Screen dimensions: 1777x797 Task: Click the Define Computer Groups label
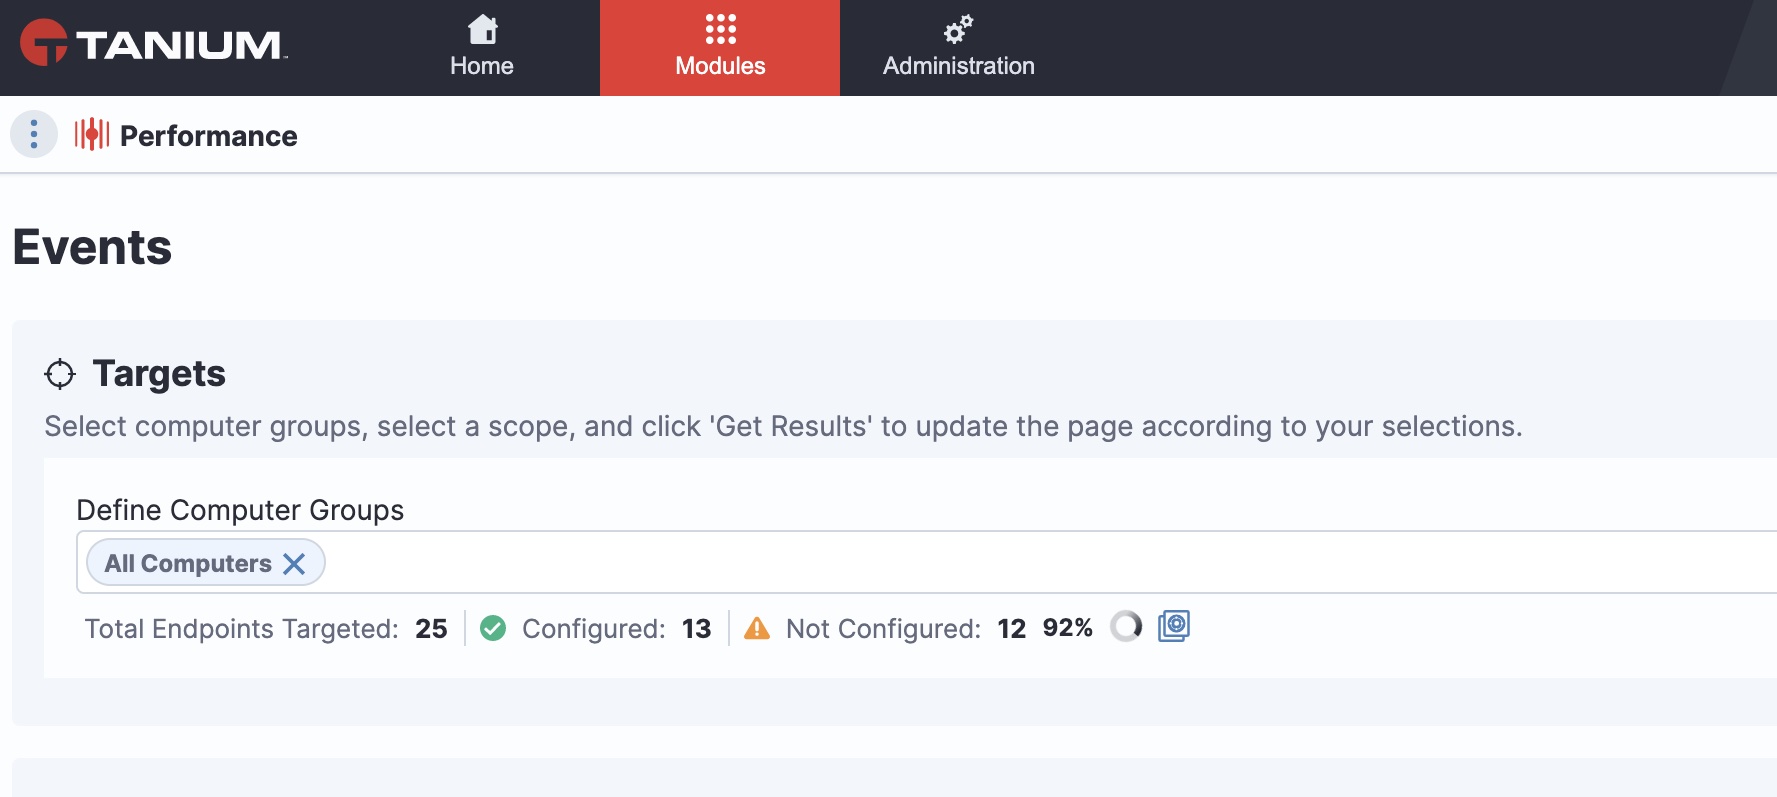240,510
